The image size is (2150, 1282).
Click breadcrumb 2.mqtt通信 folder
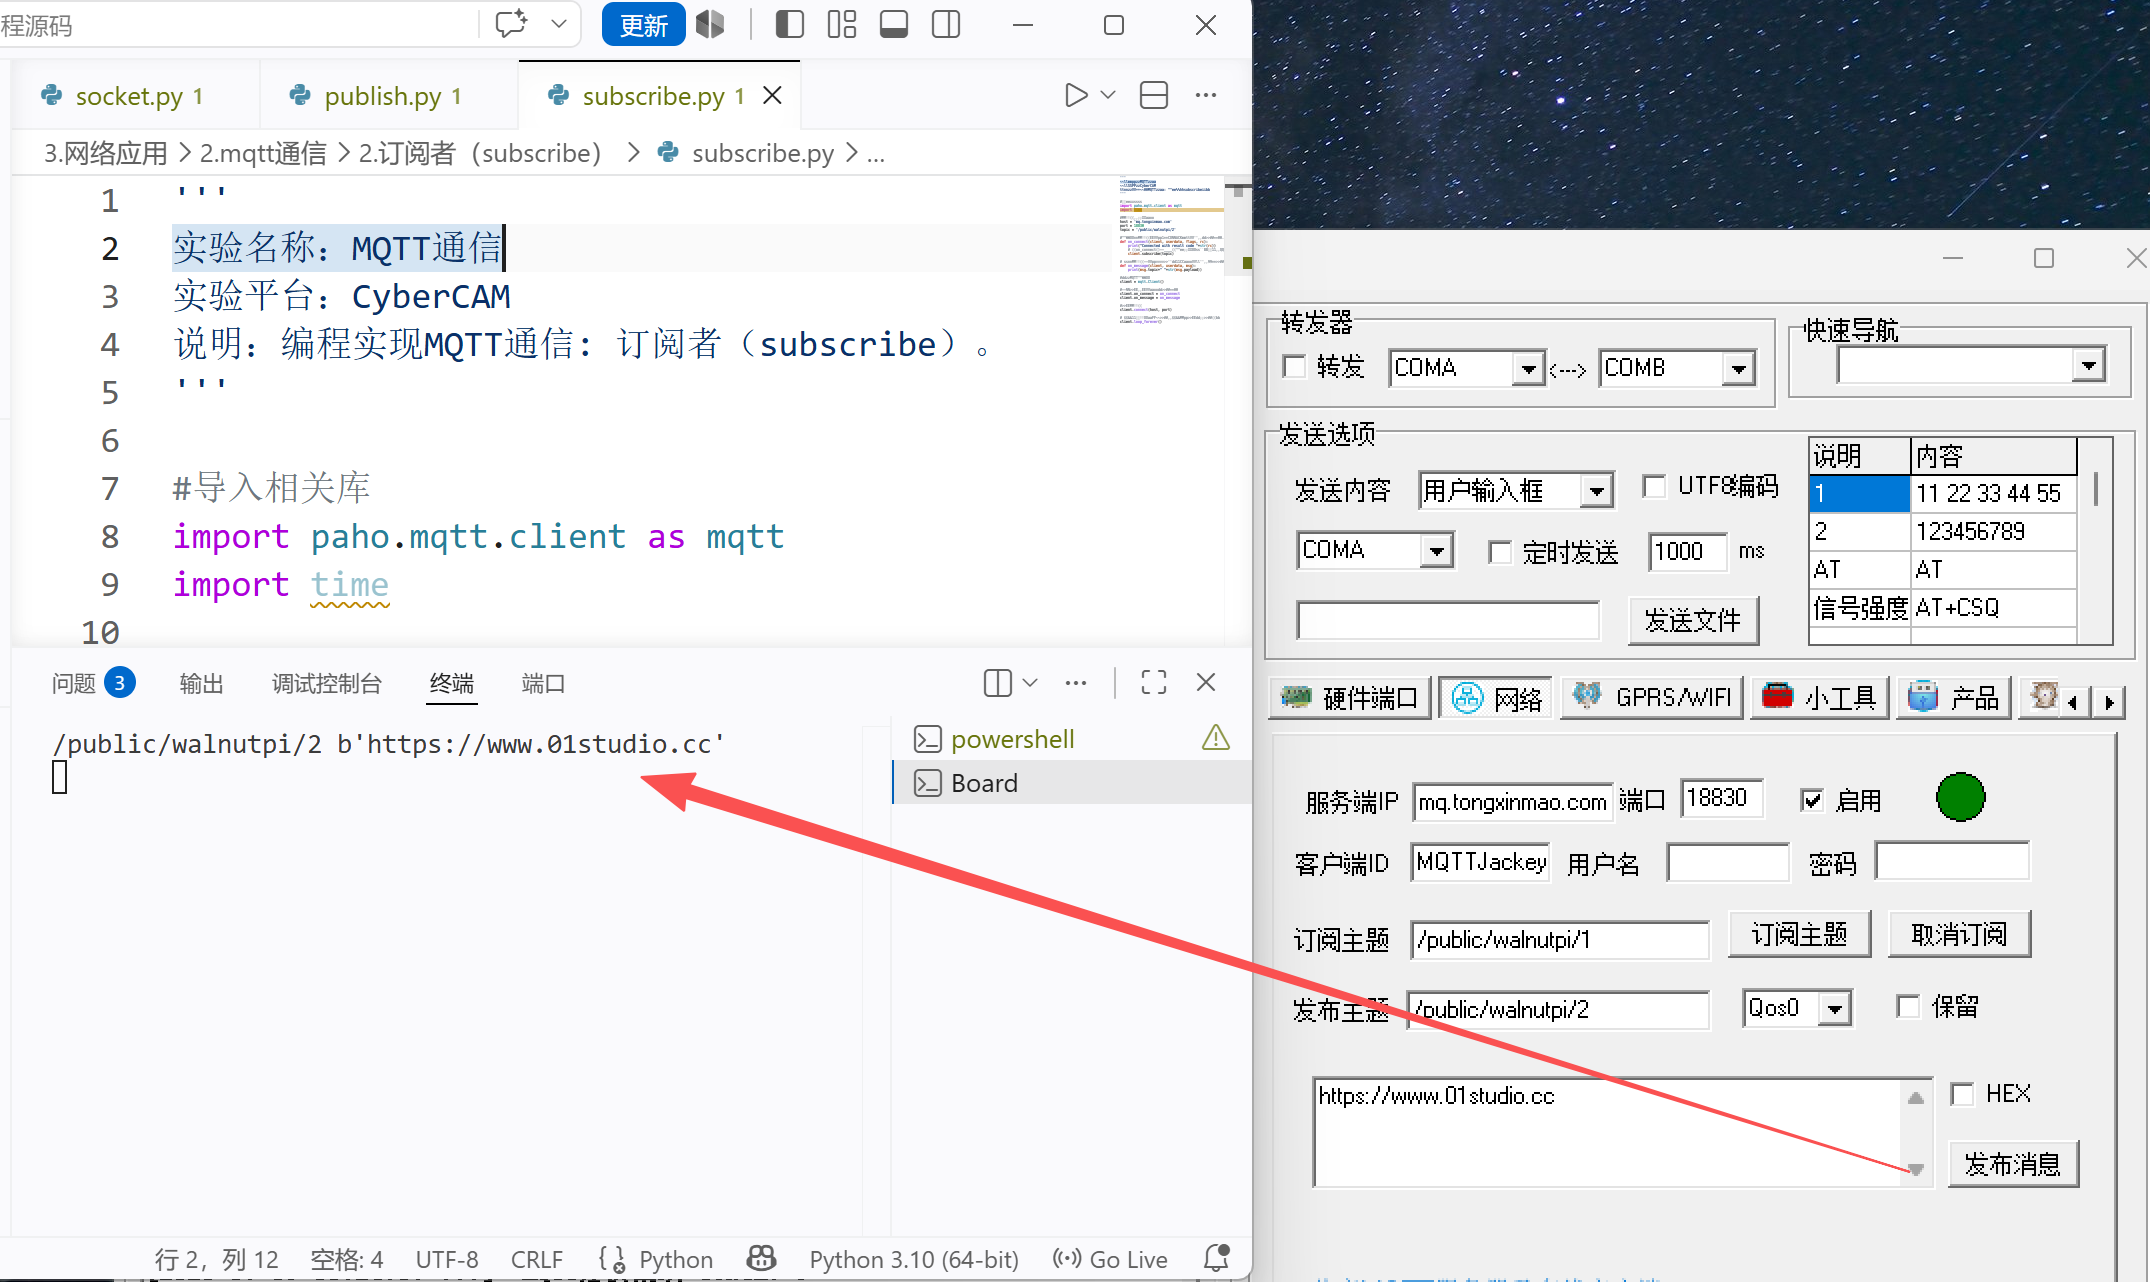pos(263,153)
